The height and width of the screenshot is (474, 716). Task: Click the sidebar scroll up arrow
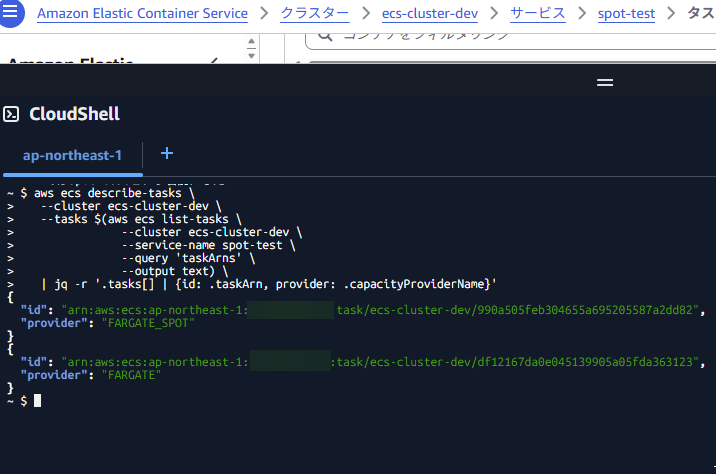(251, 41)
